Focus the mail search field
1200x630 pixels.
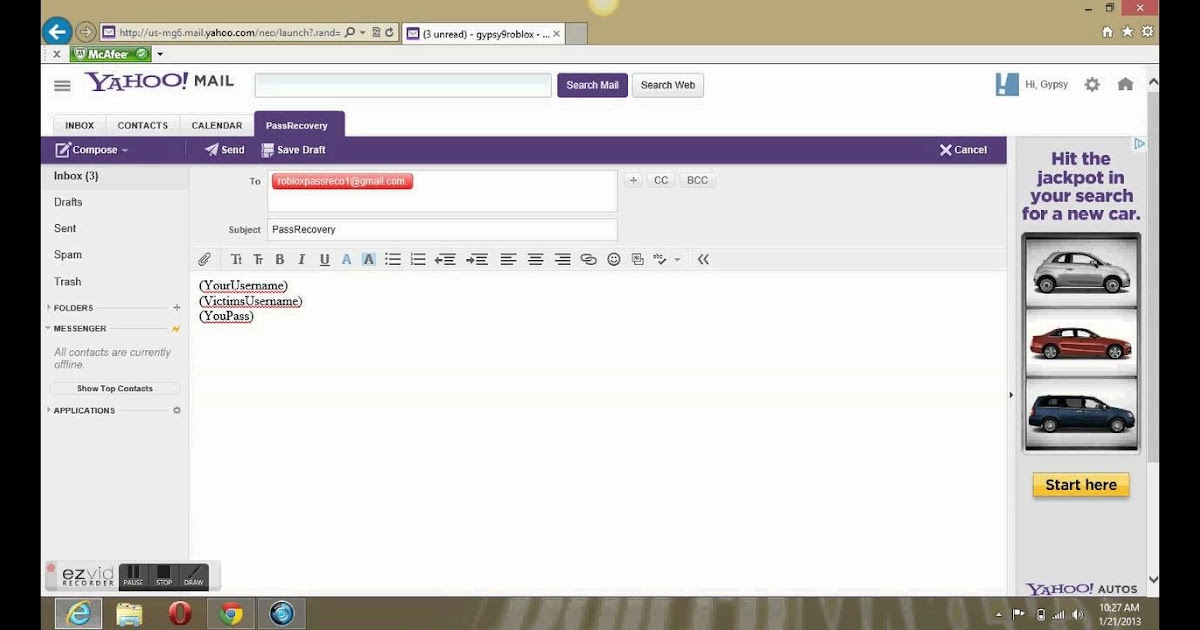pos(403,86)
